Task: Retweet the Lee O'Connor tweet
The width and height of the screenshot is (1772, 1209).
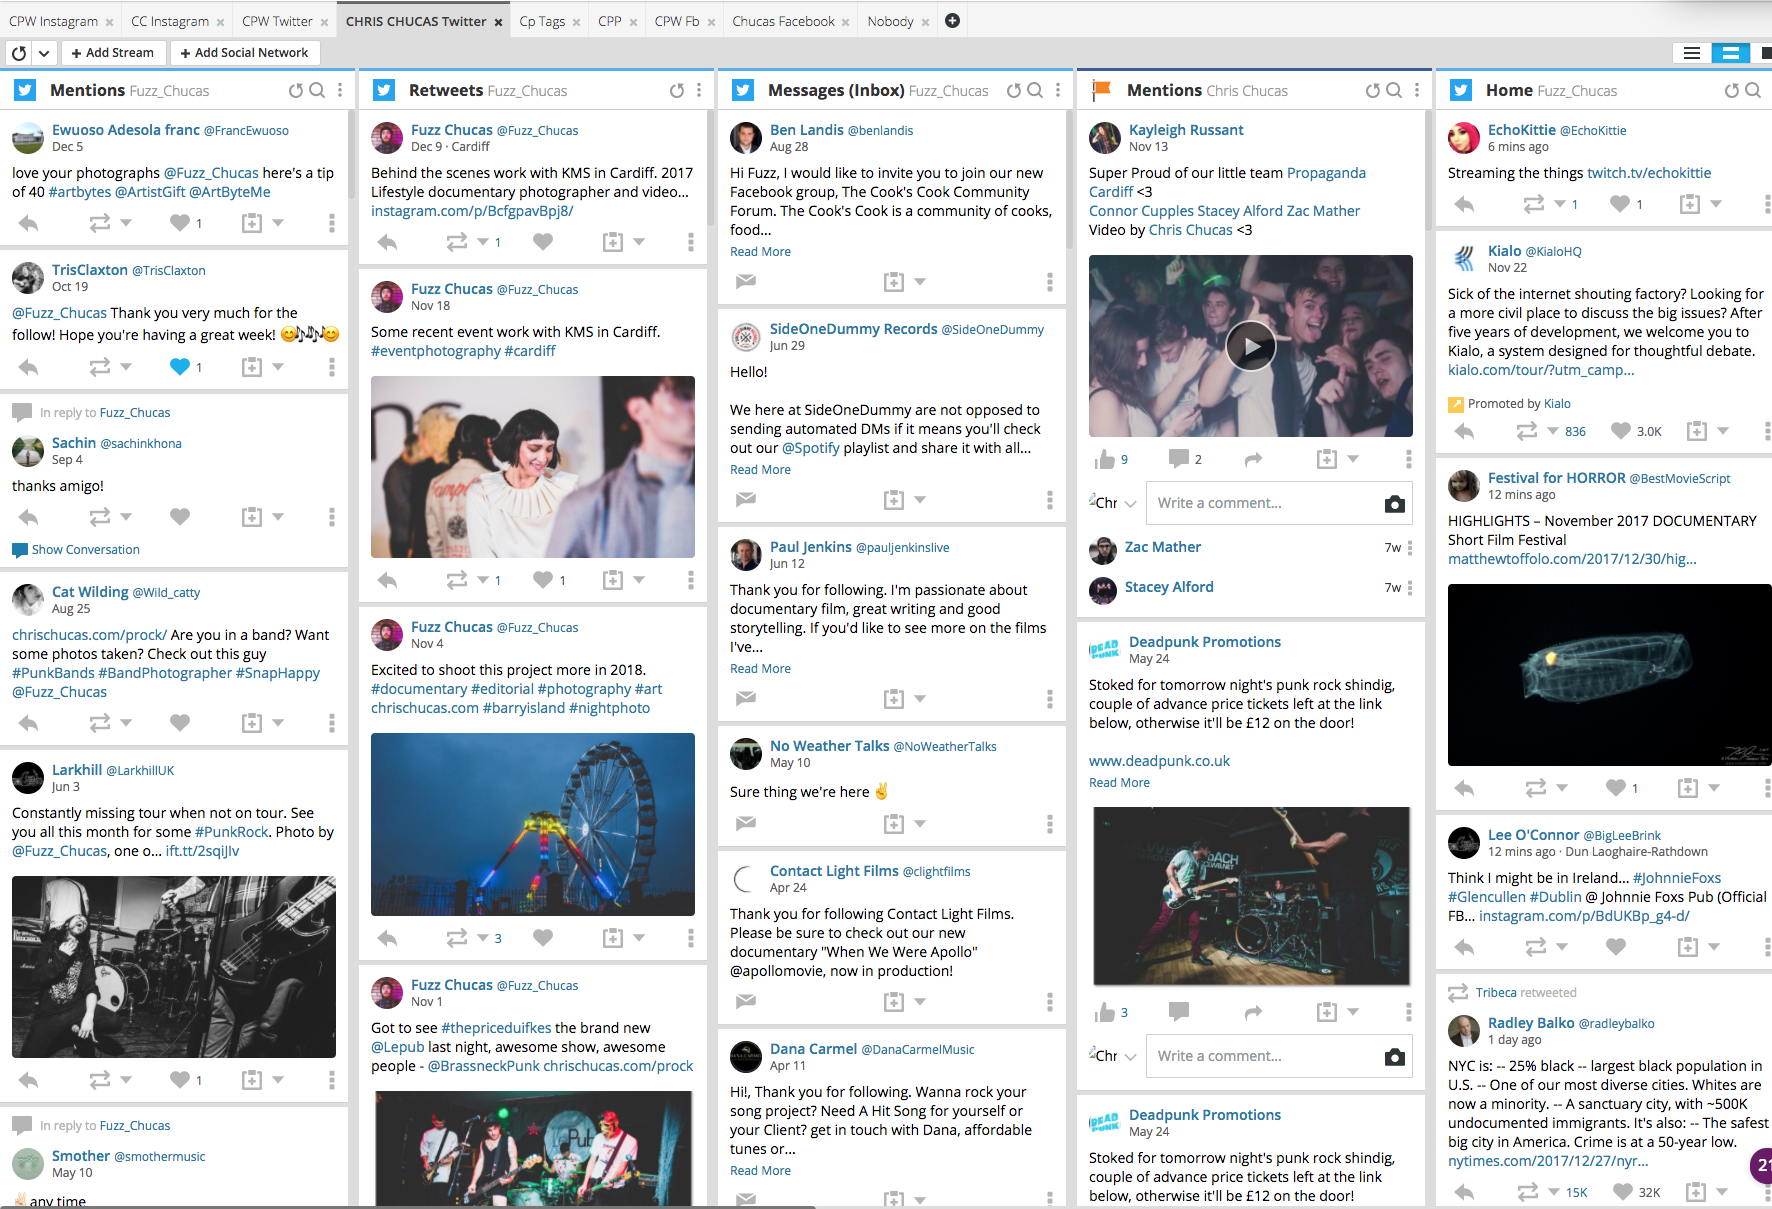Action: click(1536, 946)
